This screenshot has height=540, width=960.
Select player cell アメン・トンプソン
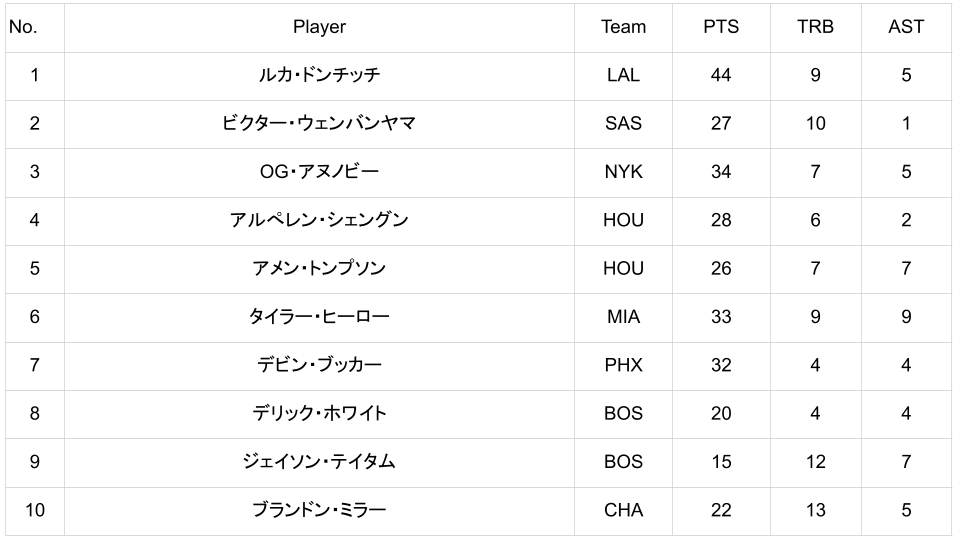319,268
